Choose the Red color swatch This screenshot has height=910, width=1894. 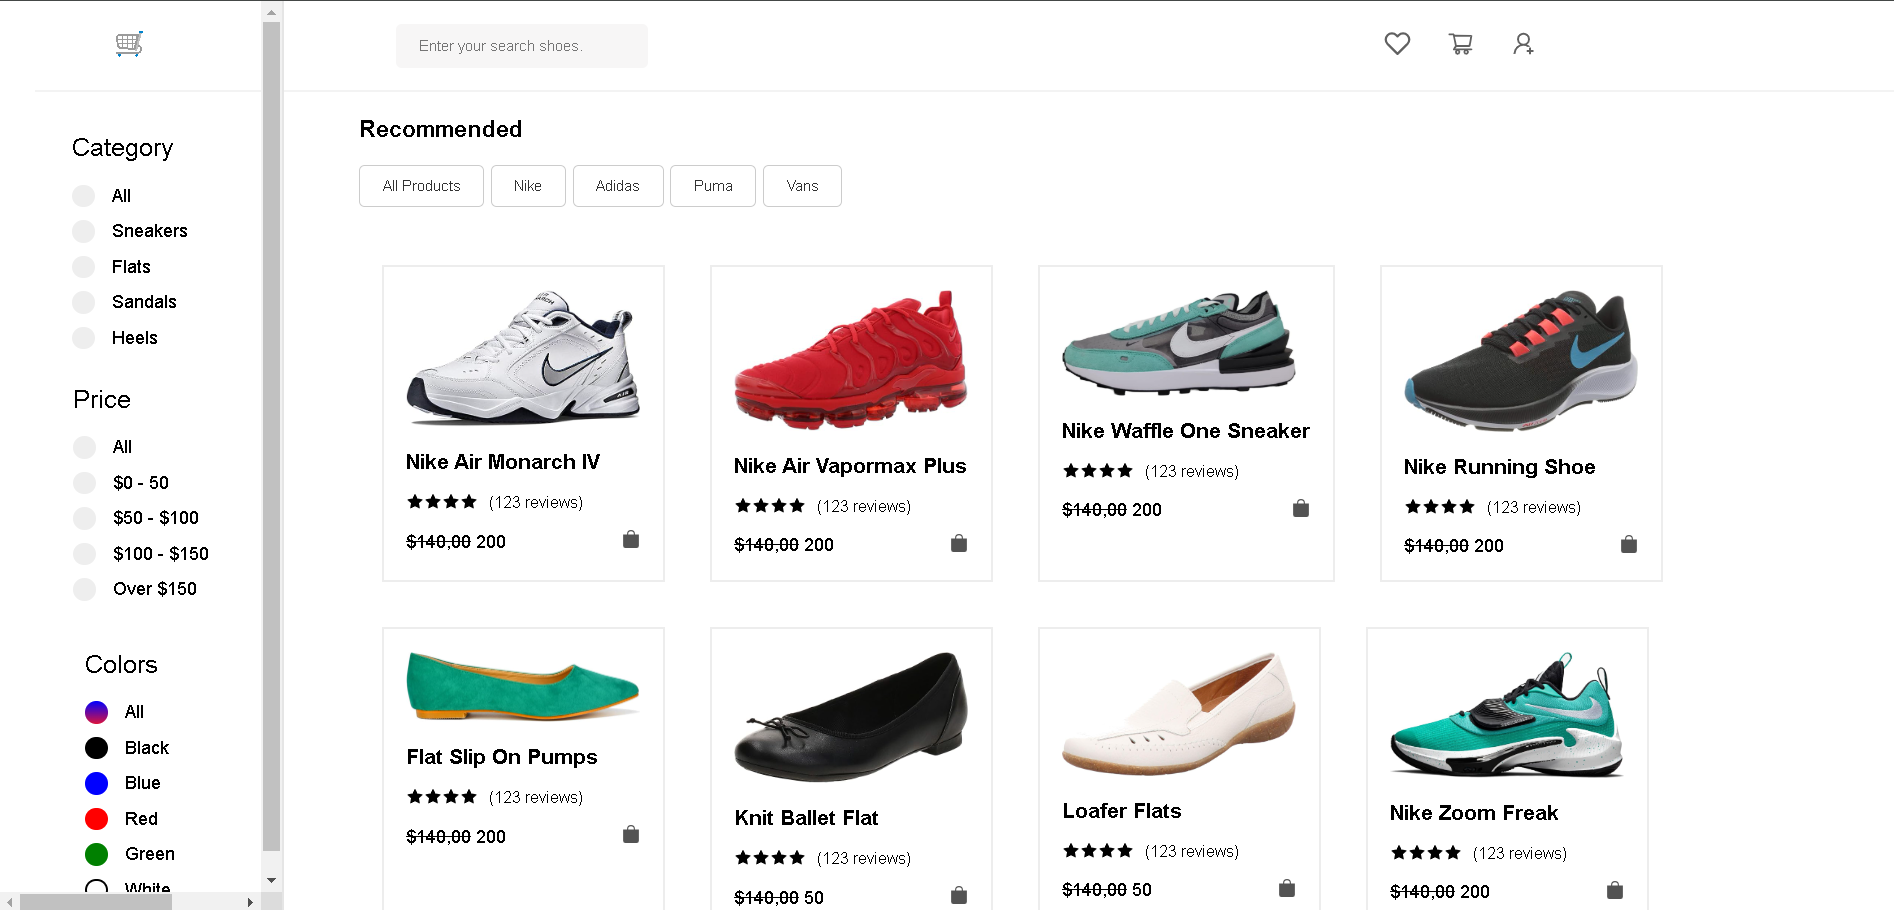(x=97, y=819)
